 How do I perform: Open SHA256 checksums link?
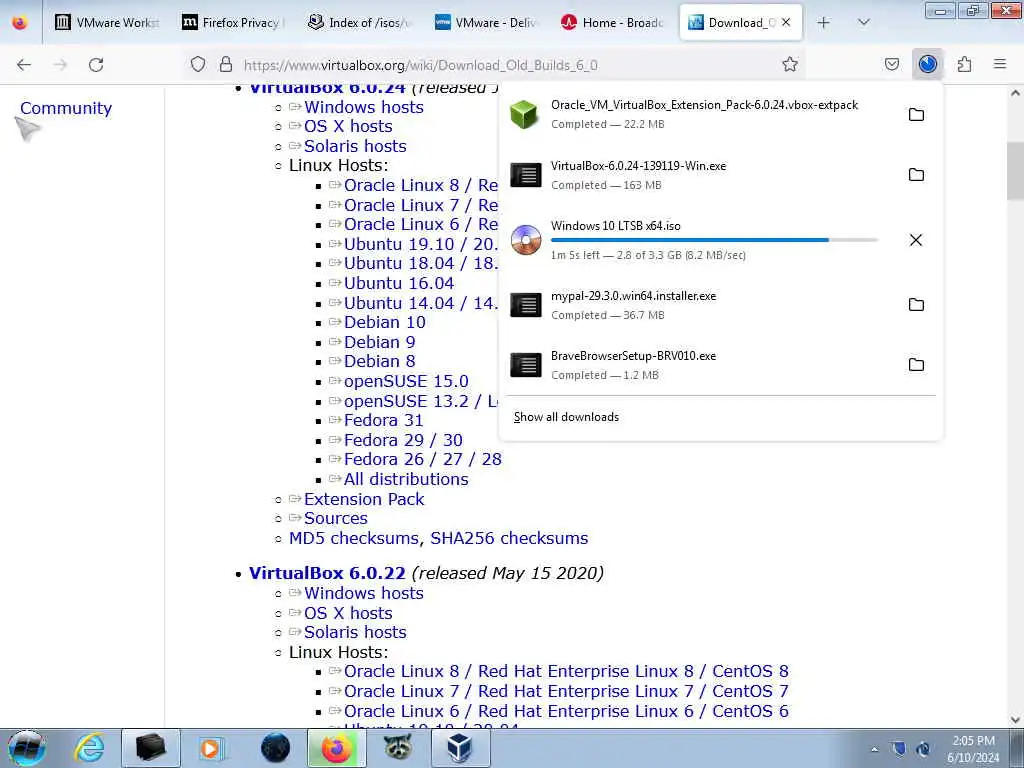(509, 538)
